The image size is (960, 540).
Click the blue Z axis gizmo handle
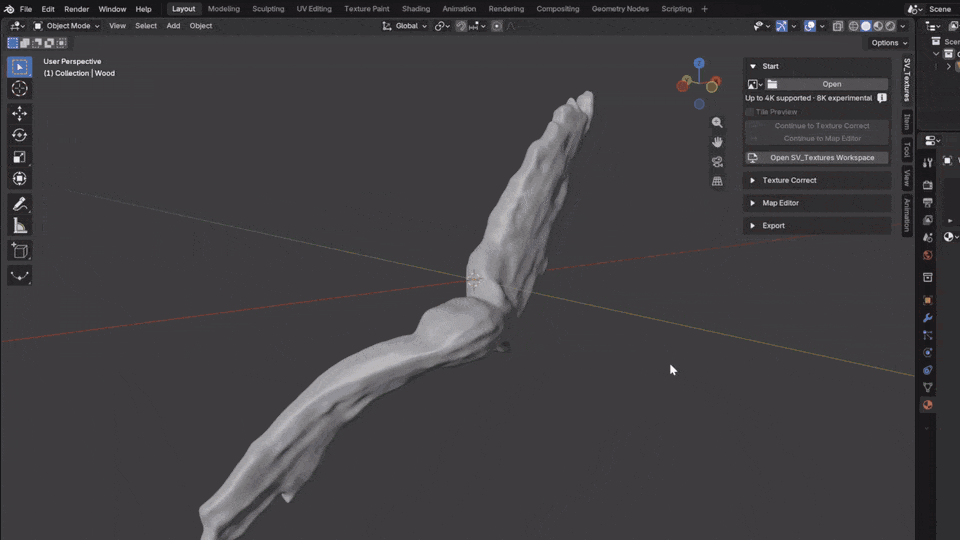coord(699,63)
